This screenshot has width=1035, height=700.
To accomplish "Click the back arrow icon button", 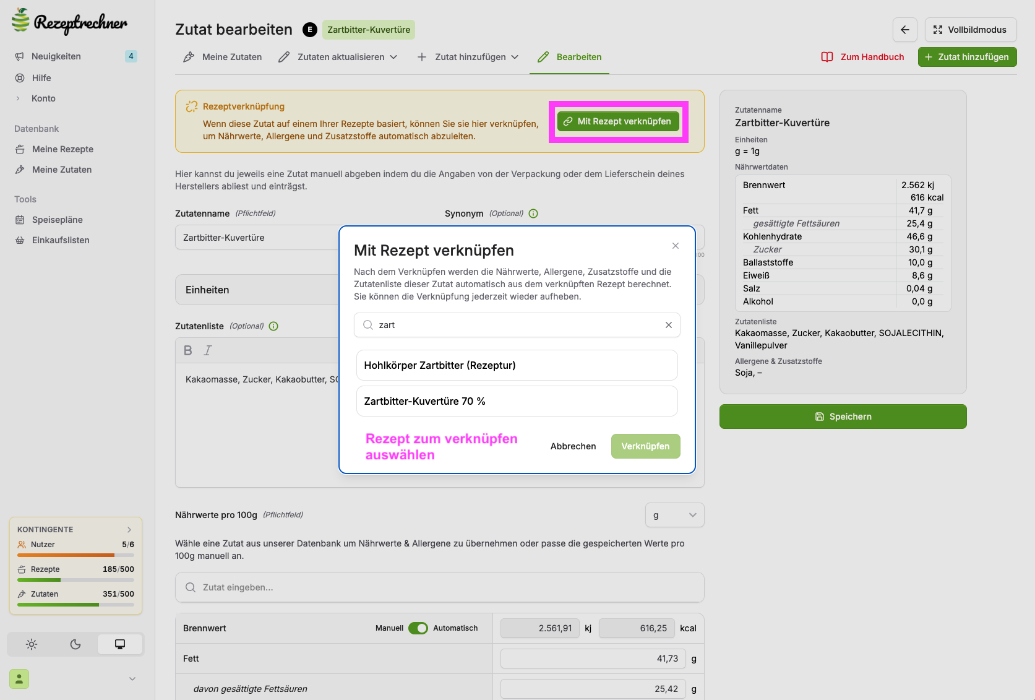I will [905, 30].
